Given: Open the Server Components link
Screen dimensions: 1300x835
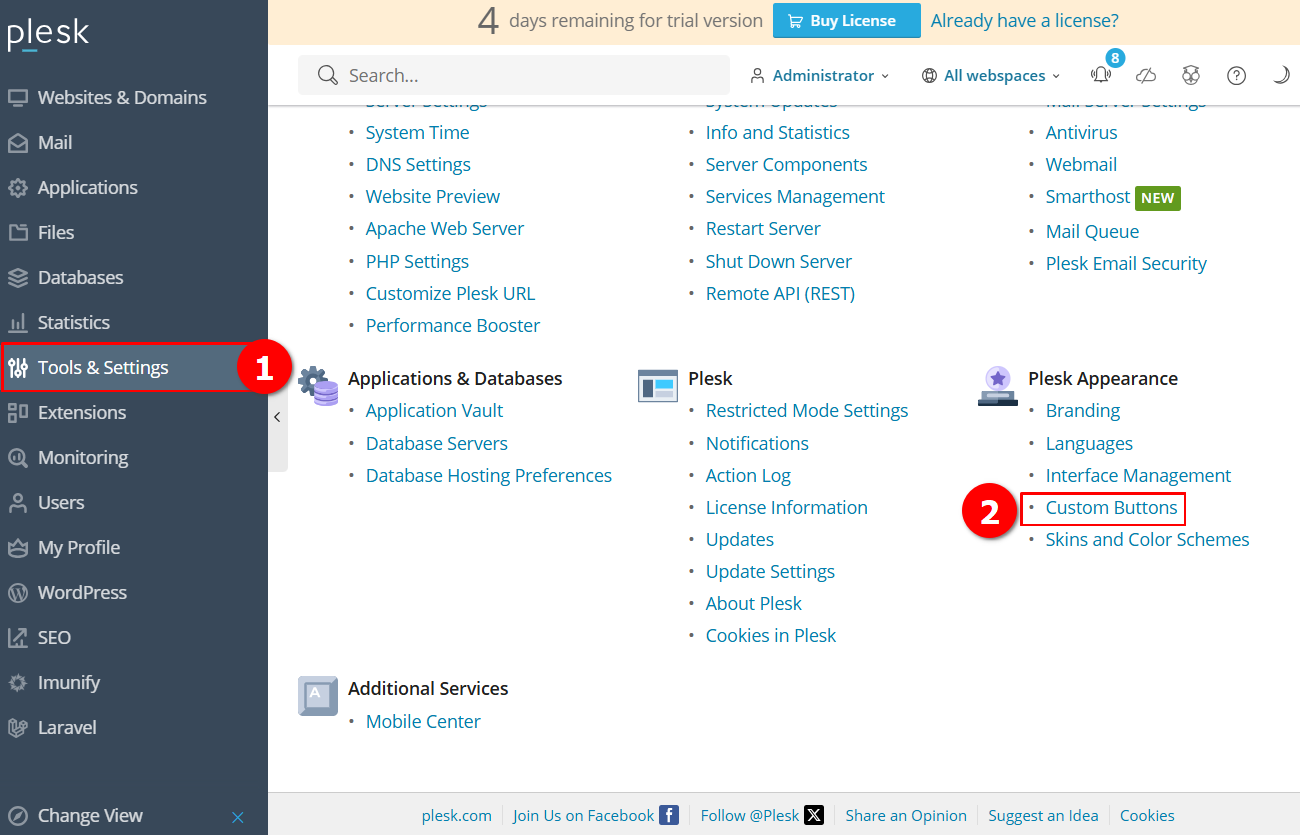Looking at the screenshot, I should (787, 164).
